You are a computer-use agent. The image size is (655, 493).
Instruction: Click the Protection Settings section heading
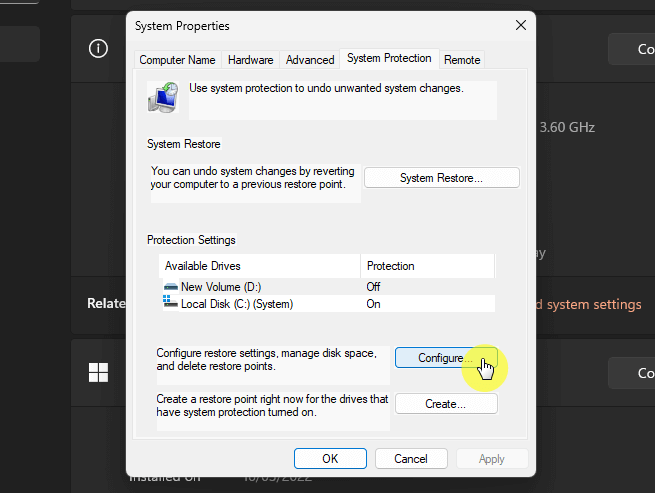tap(191, 240)
